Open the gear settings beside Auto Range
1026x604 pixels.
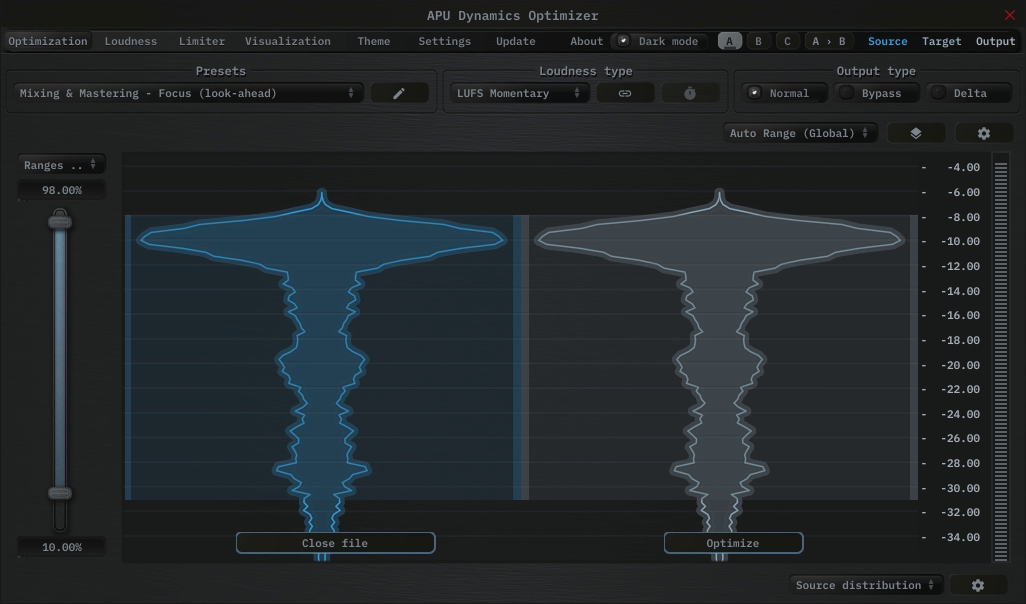[x=983, y=133]
